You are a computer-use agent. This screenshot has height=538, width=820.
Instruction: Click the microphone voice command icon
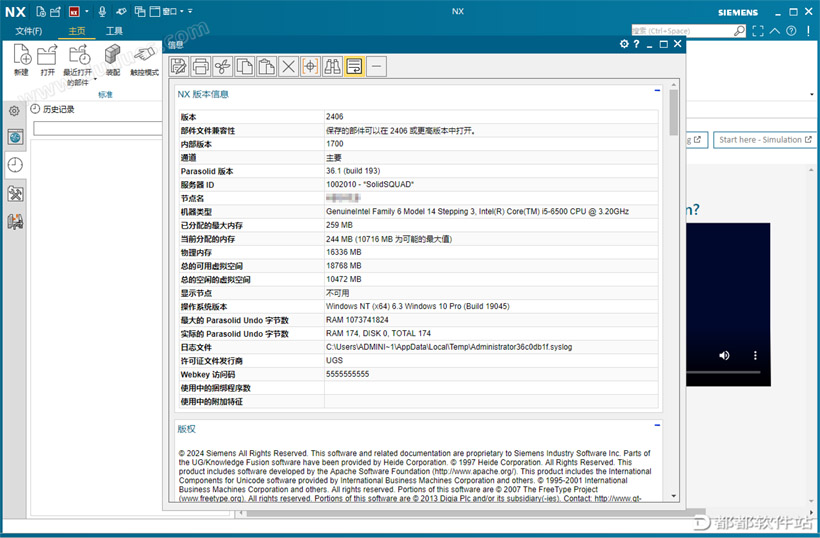point(102,12)
